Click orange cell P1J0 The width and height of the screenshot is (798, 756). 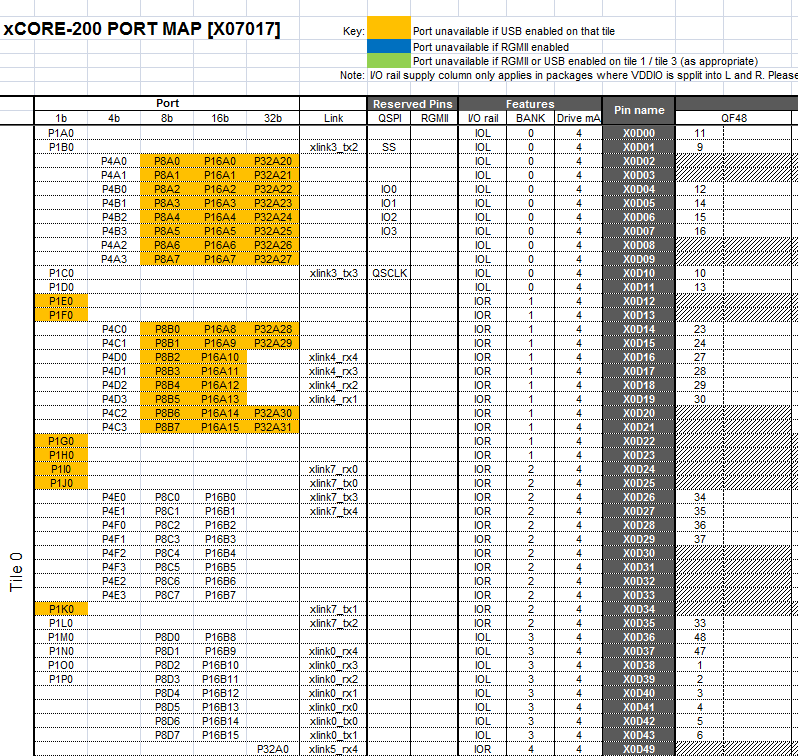point(61,483)
